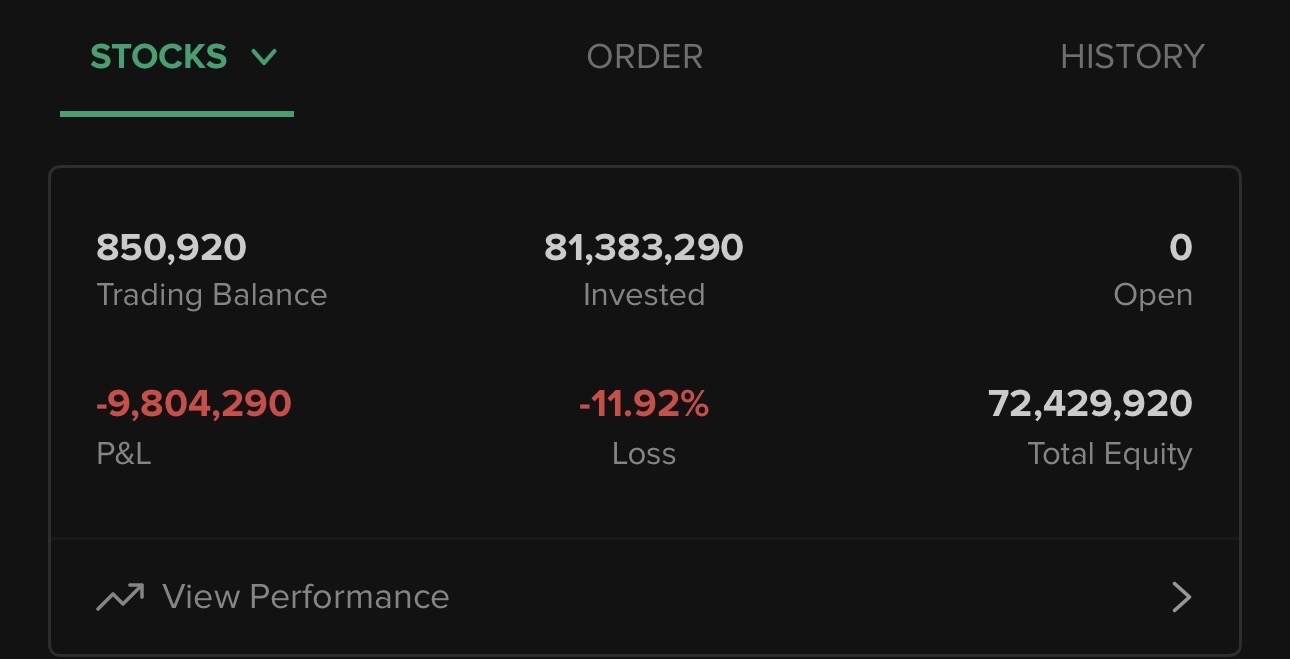The width and height of the screenshot is (1290, 659).
Task: Tap the Trading Balance label
Action: pyautogui.click(x=211, y=295)
